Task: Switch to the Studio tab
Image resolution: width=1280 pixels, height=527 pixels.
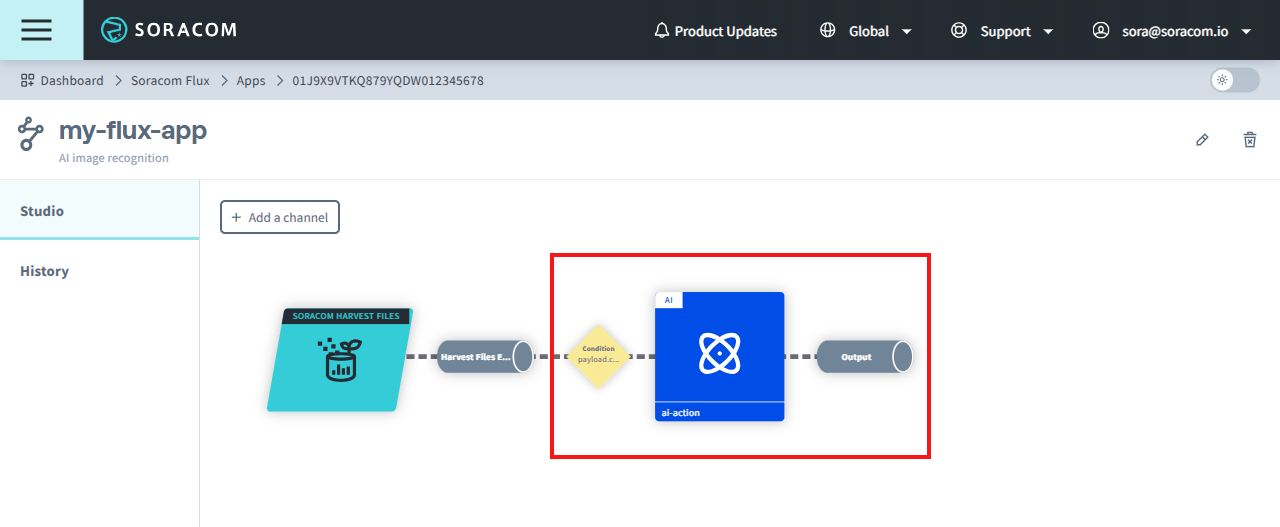Action: [100, 211]
